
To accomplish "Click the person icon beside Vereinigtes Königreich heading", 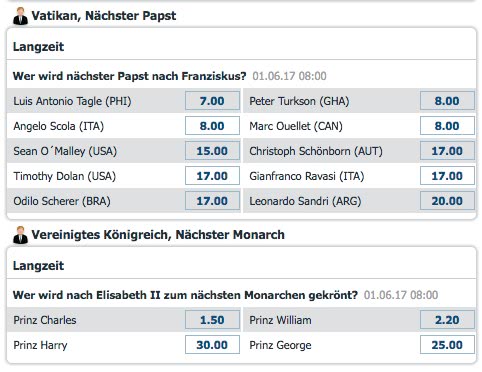I will (20, 235).
